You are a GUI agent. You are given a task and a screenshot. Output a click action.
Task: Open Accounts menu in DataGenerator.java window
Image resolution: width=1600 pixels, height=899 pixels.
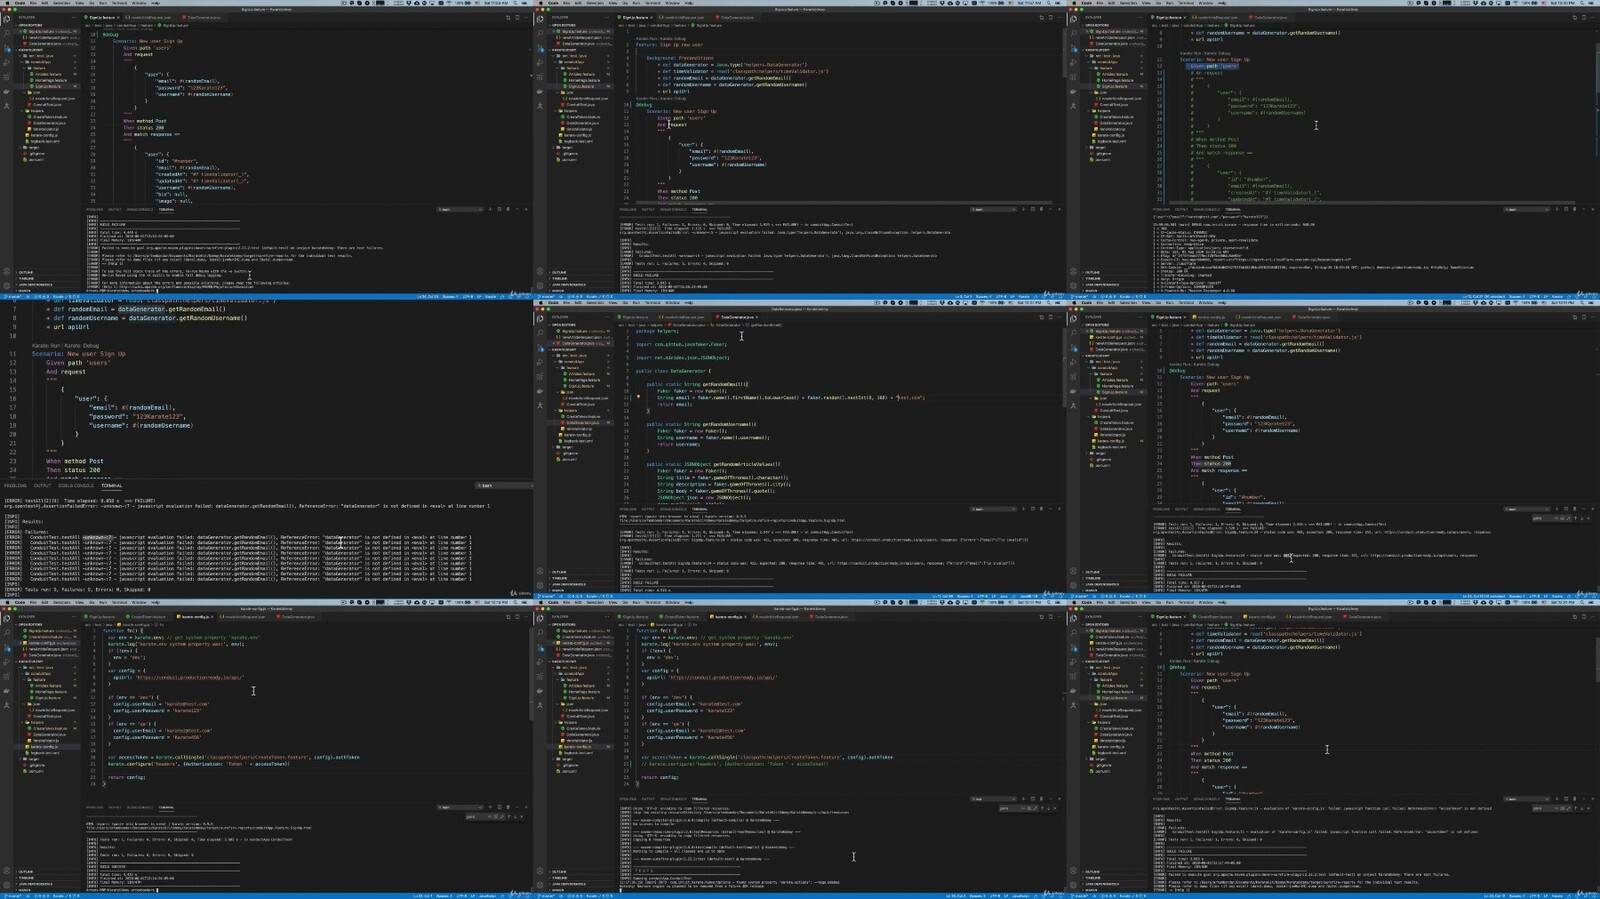[540, 571]
